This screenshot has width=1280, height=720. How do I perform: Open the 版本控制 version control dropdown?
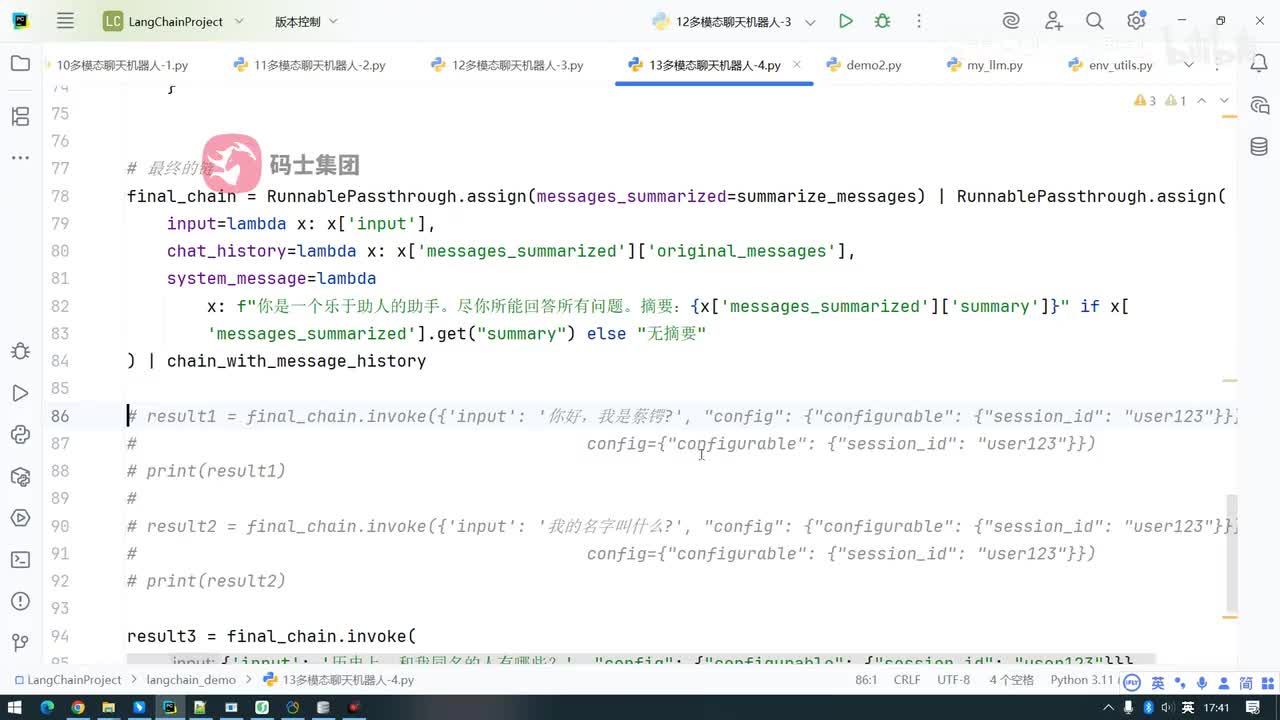[x=306, y=21]
